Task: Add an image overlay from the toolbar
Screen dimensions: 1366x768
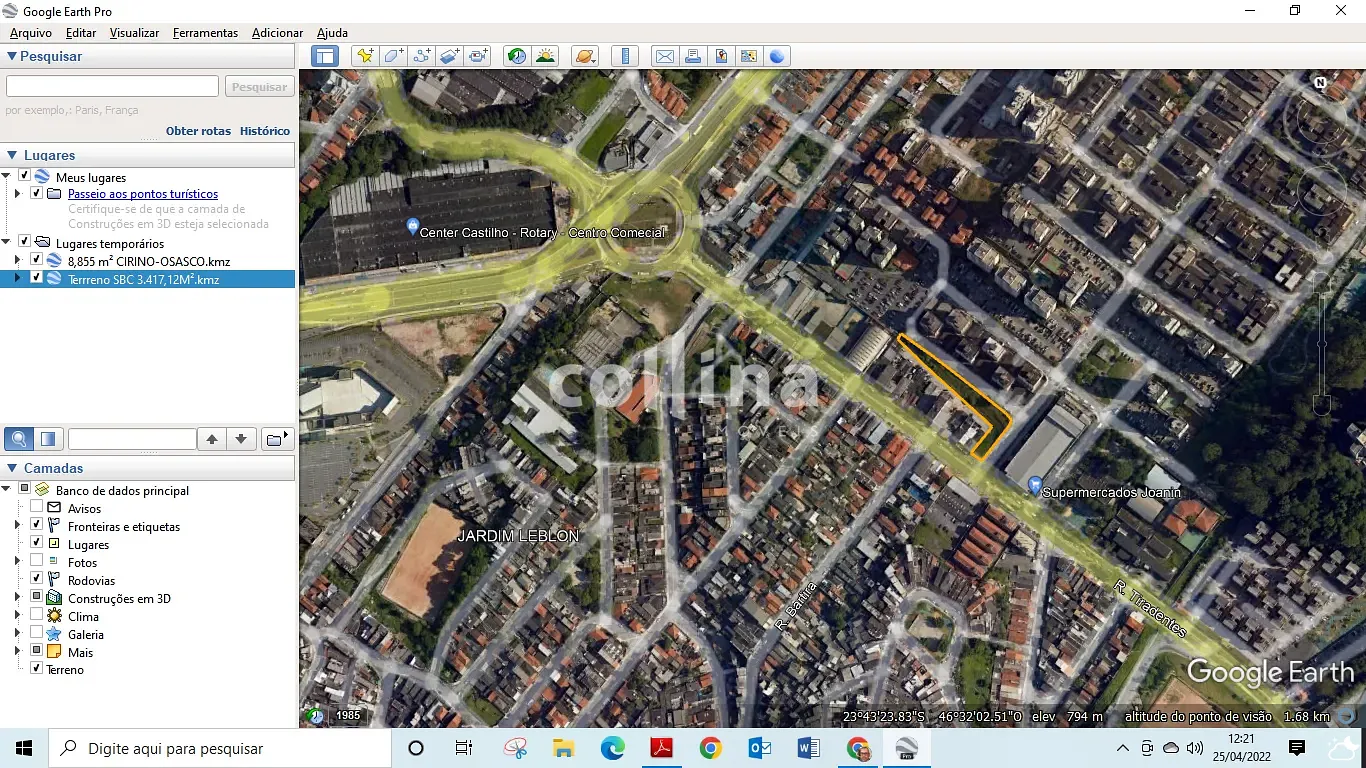Action: click(450, 56)
